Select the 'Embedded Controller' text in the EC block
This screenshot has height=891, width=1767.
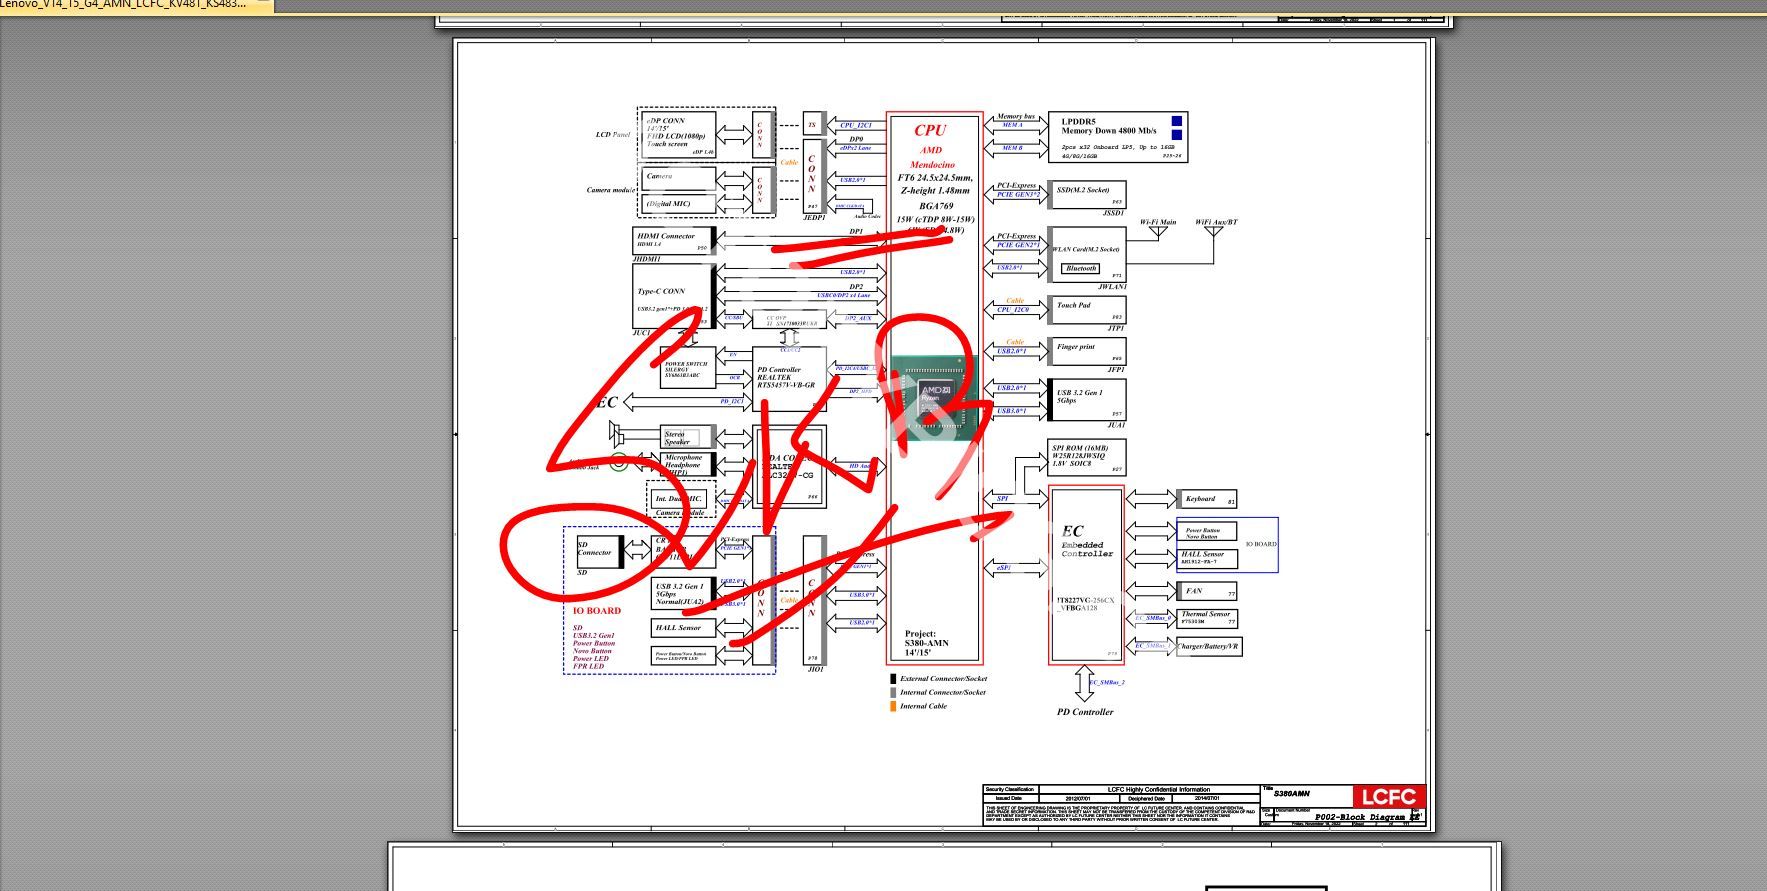[1087, 549]
